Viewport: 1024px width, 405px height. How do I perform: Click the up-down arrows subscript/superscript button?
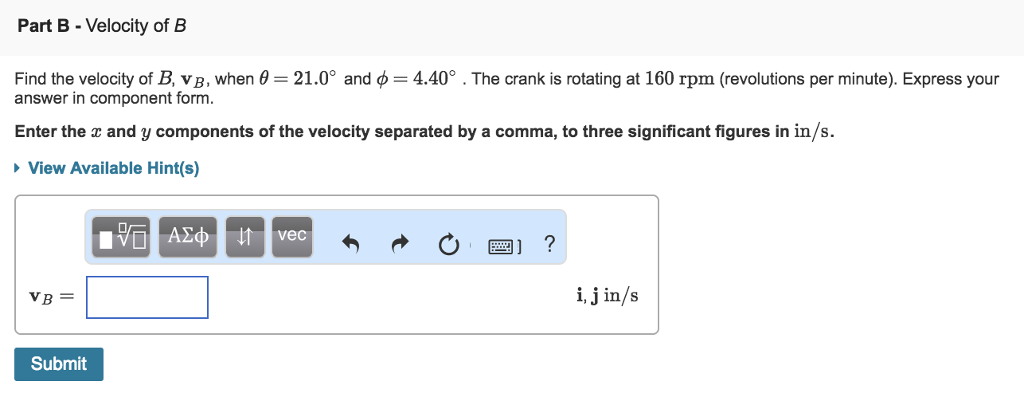[245, 237]
